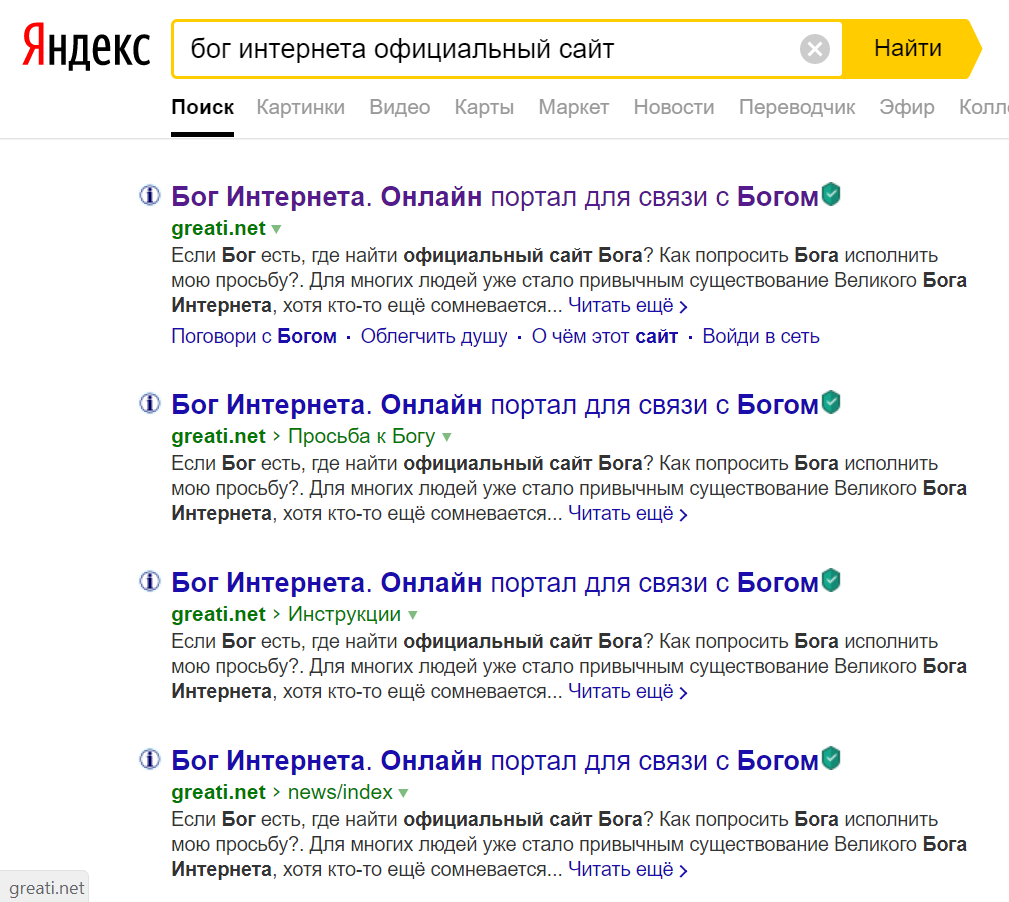Open the Новости tab
The height and width of the screenshot is (902, 1009).
(674, 107)
